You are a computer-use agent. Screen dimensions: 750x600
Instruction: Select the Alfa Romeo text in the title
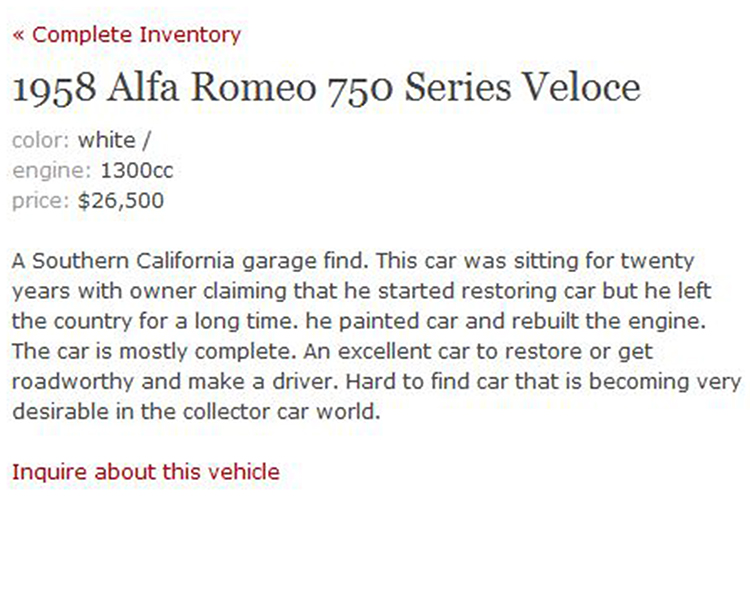211,87
